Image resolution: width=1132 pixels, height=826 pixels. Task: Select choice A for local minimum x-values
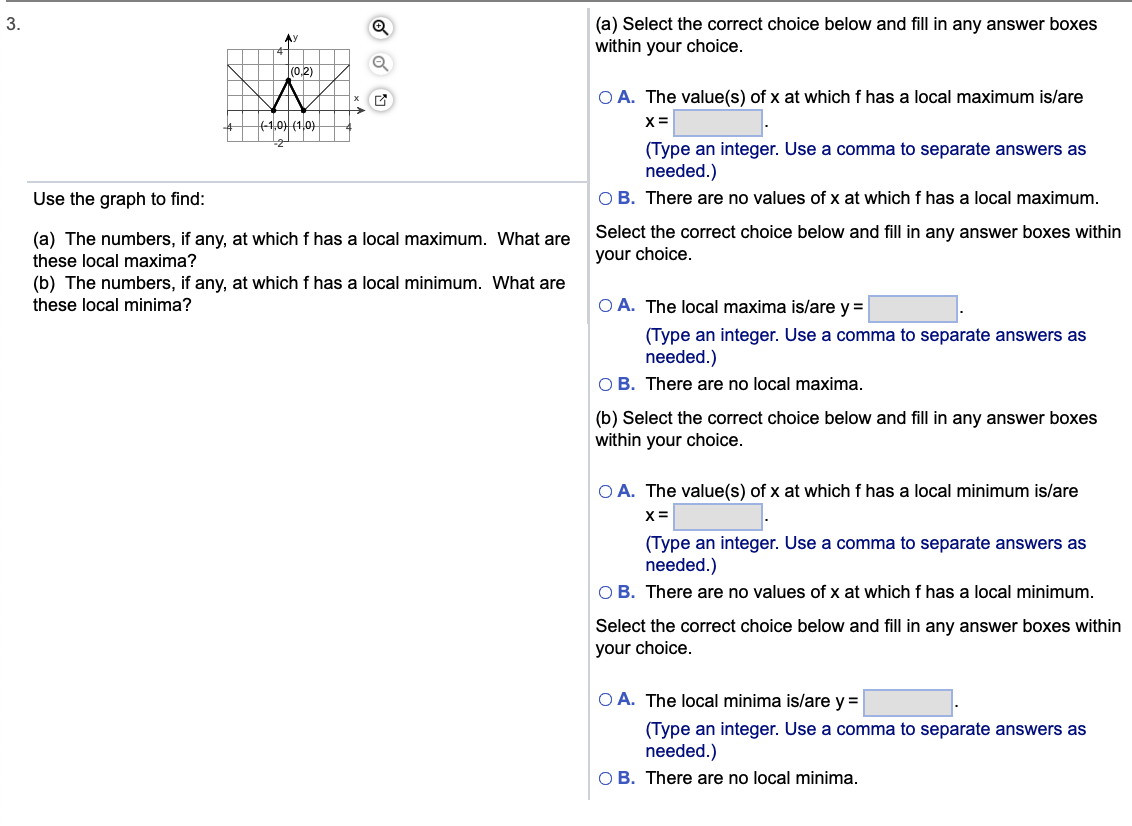(606, 491)
